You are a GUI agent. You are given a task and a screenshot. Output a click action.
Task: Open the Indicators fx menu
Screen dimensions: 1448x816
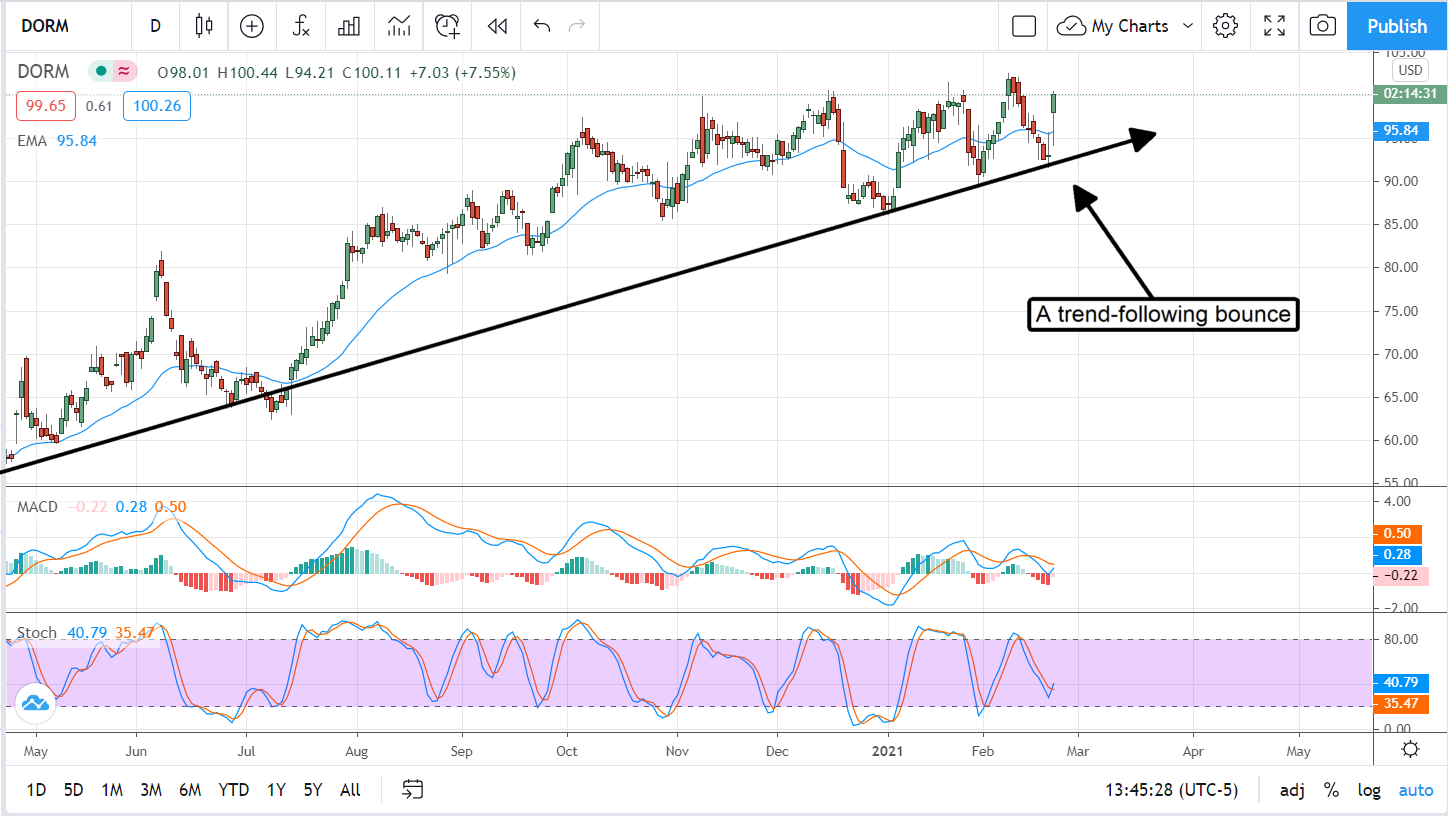[x=301, y=26]
